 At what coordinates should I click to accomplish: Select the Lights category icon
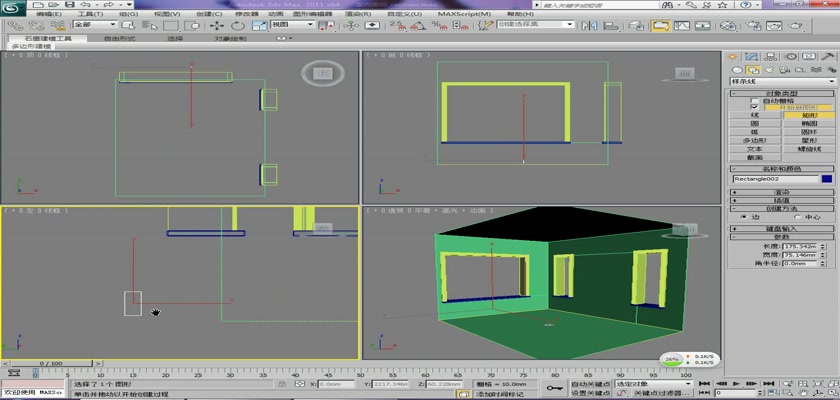(768, 70)
